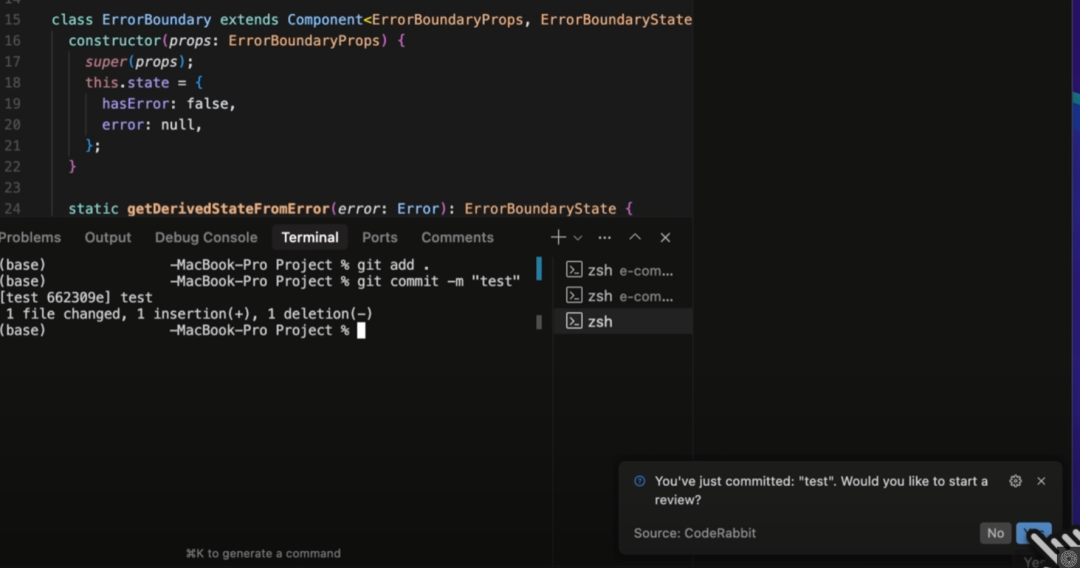Switch to the Problems tab

click(x=30, y=238)
